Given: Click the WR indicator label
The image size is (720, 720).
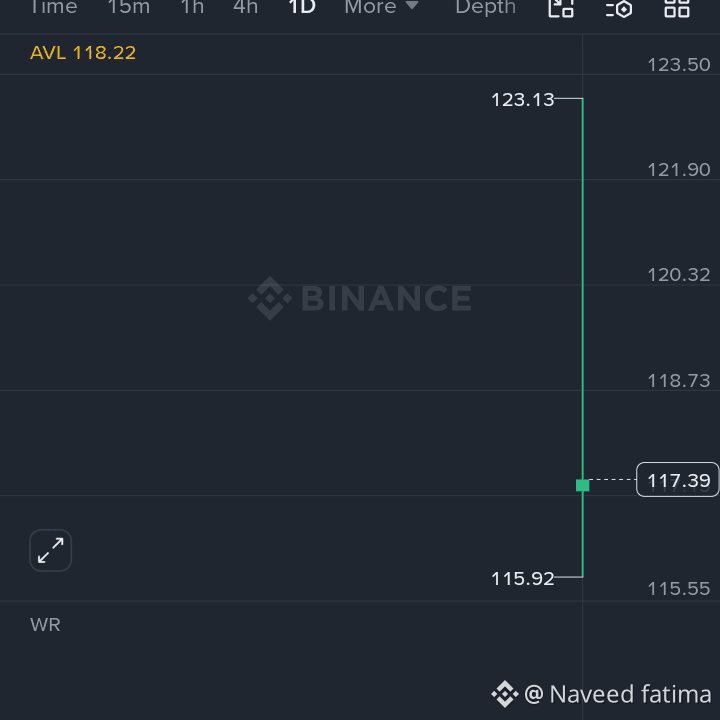Looking at the screenshot, I should pyautogui.click(x=45, y=625).
